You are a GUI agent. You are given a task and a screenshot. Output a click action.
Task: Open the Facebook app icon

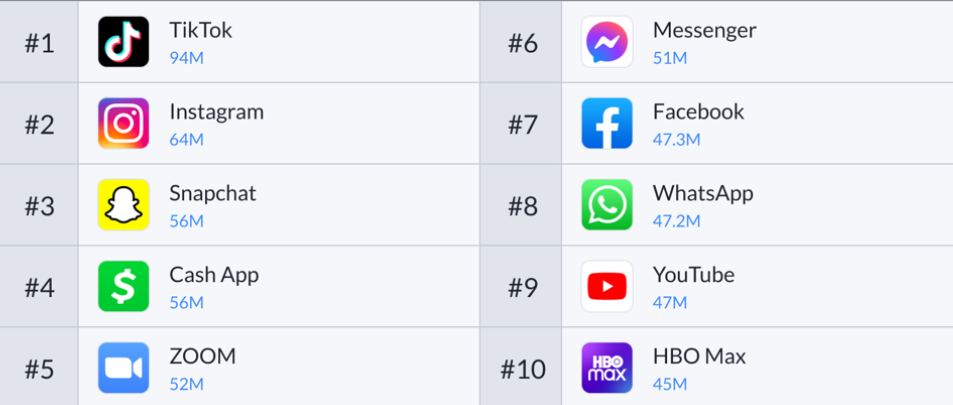pos(607,124)
